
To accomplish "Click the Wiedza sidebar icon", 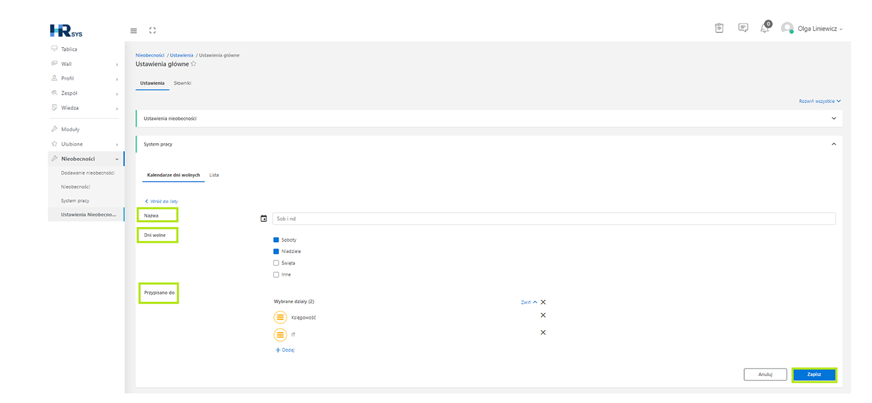I will coord(54,107).
